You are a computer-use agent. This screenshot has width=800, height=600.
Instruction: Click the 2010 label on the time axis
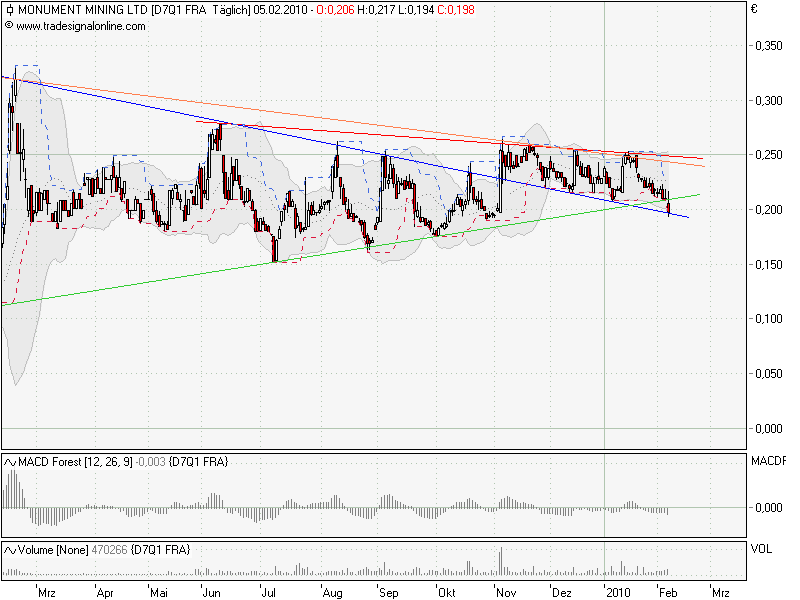(x=621, y=591)
